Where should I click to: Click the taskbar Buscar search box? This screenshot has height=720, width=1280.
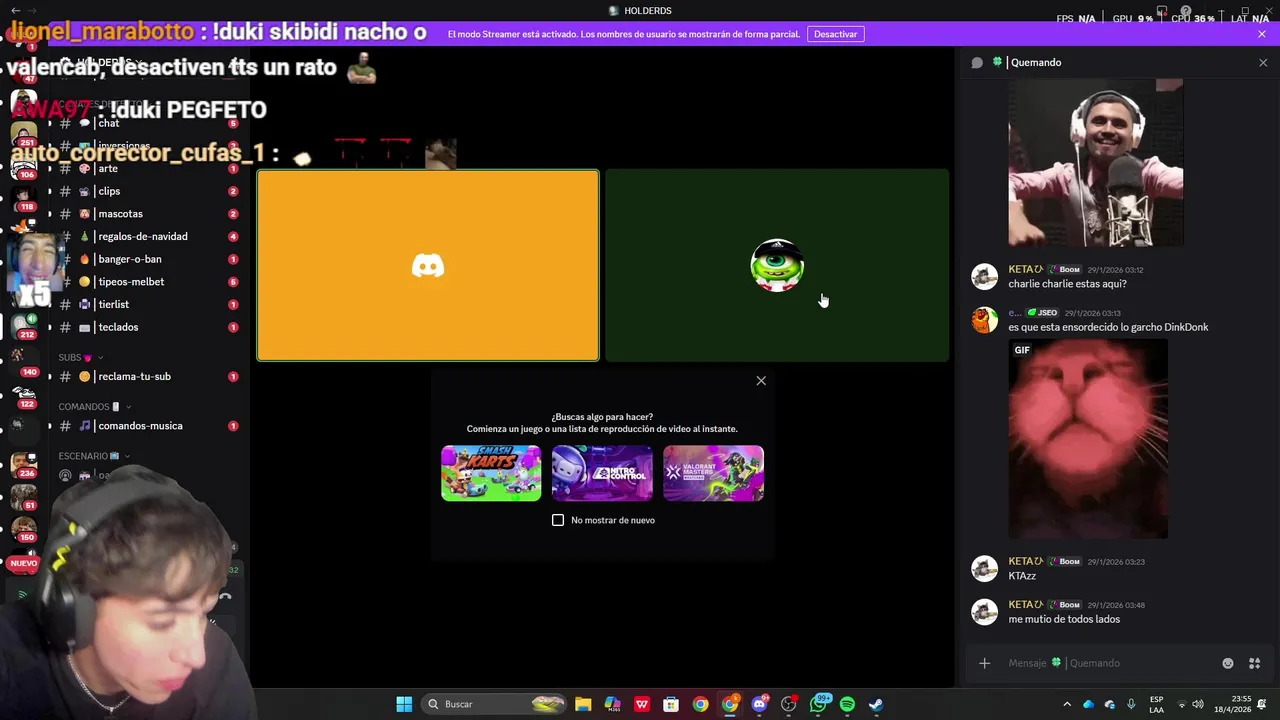pyautogui.click(x=496, y=704)
